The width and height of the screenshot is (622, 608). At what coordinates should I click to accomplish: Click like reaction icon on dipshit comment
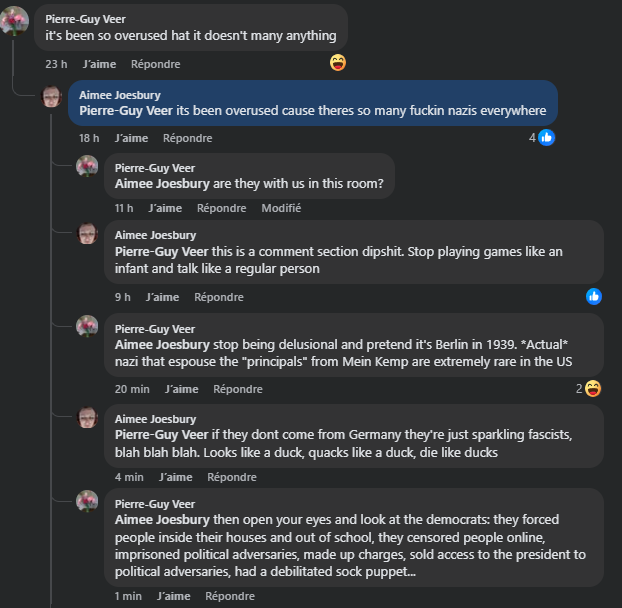coord(594,296)
